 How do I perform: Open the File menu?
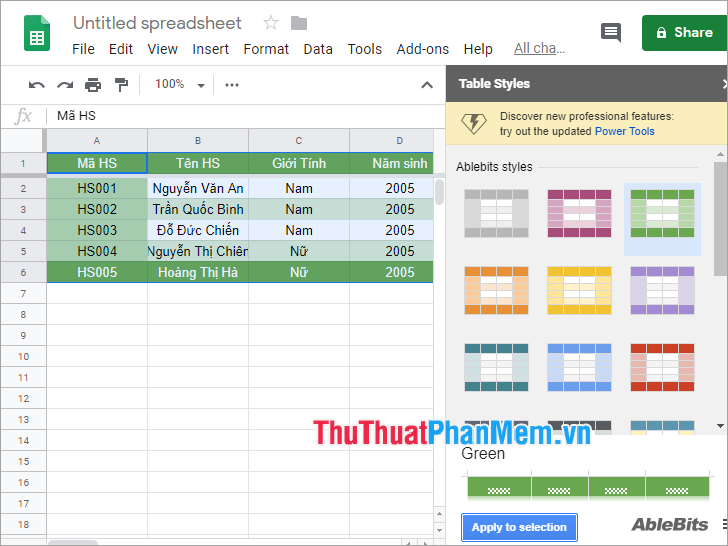tap(83, 49)
